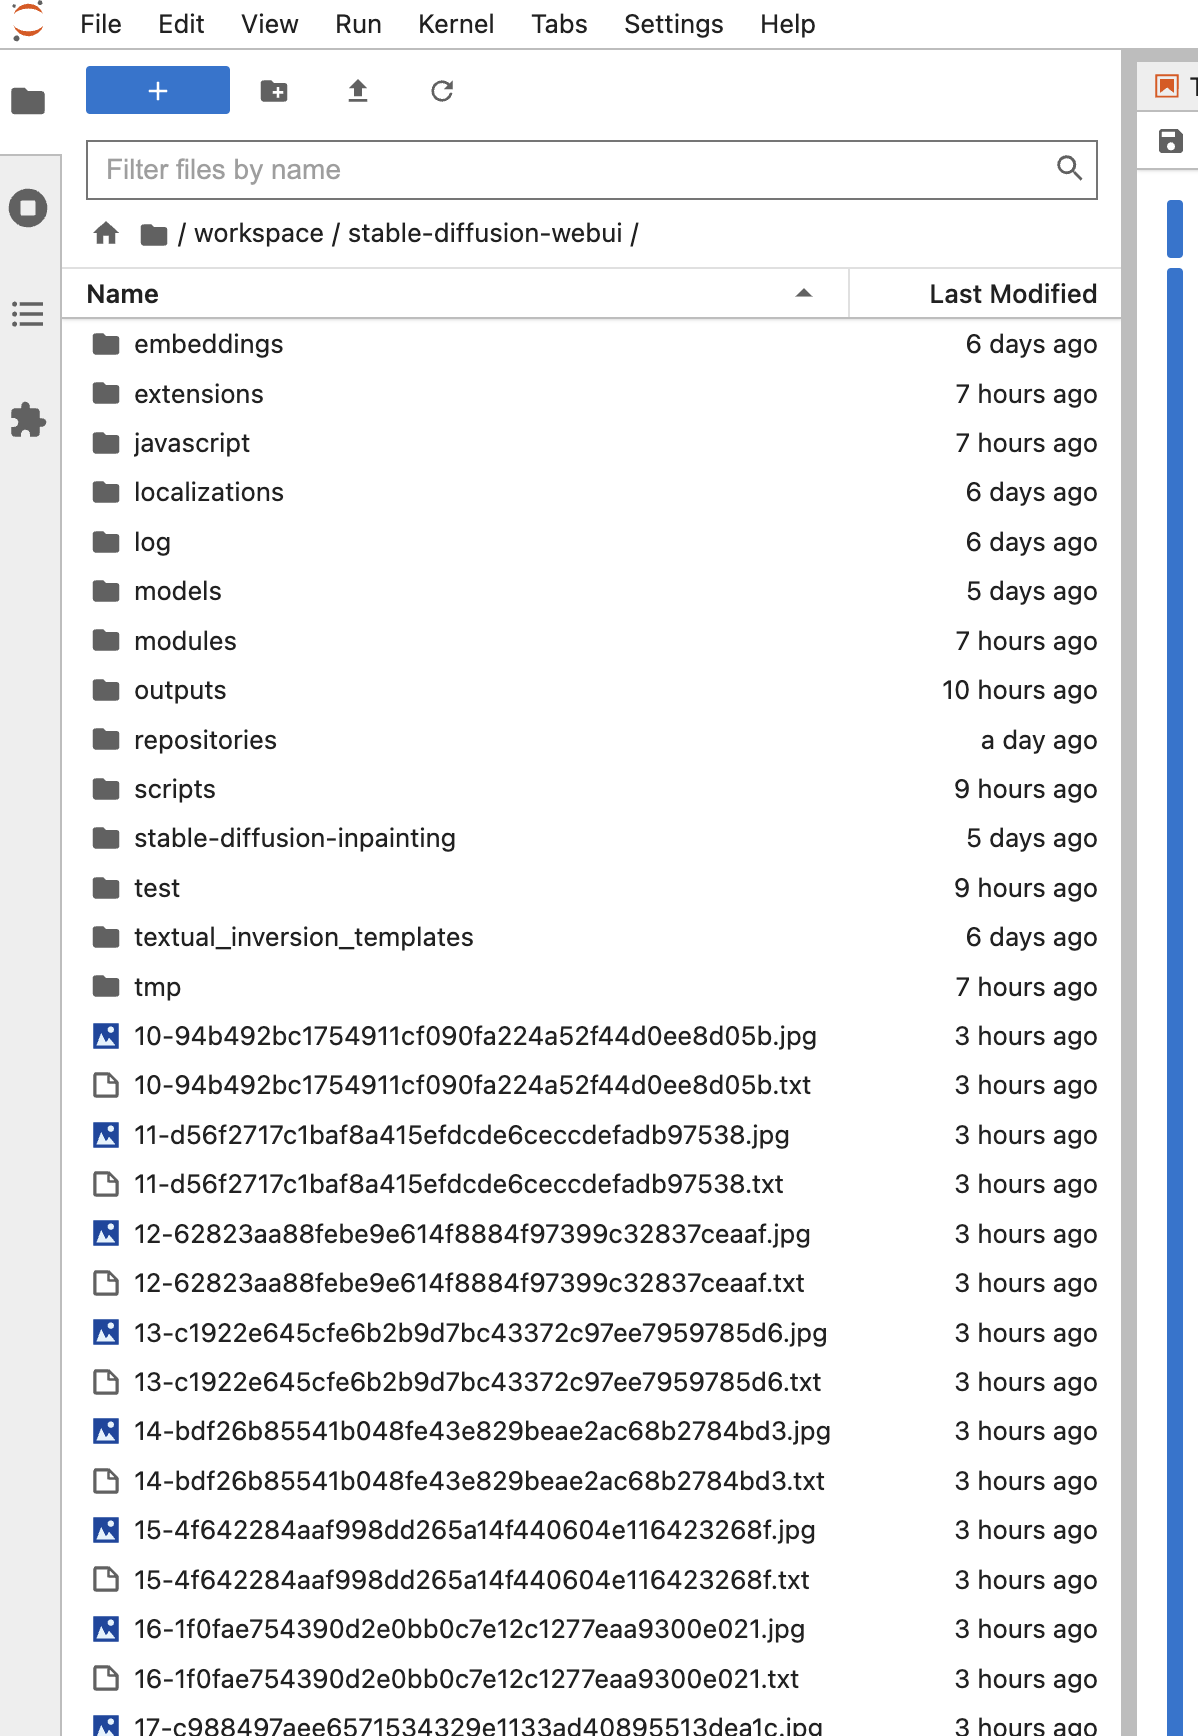This screenshot has height=1736, width=1198.
Task: Open the Kernel menu
Action: (455, 24)
